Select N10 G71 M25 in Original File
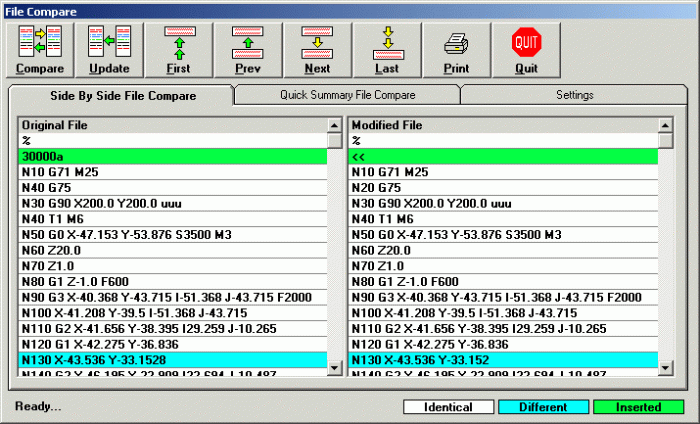700x424 pixels. 173,172
